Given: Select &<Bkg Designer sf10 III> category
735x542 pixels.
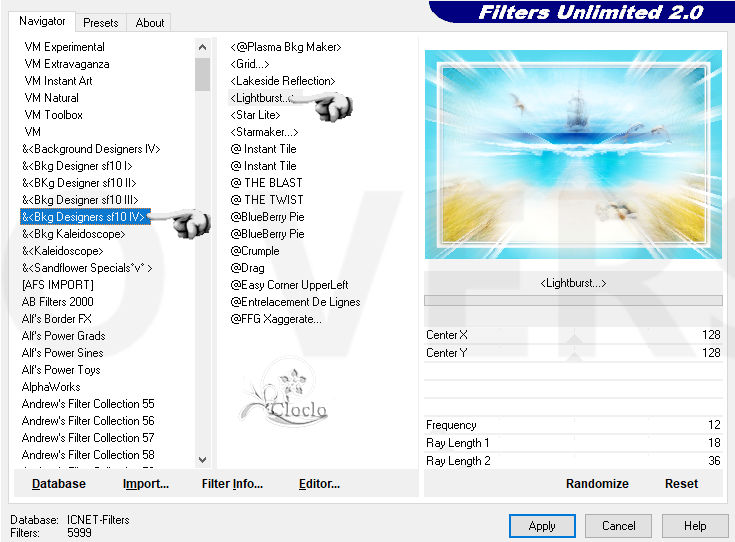Looking at the screenshot, I should [x=80, y=200].
